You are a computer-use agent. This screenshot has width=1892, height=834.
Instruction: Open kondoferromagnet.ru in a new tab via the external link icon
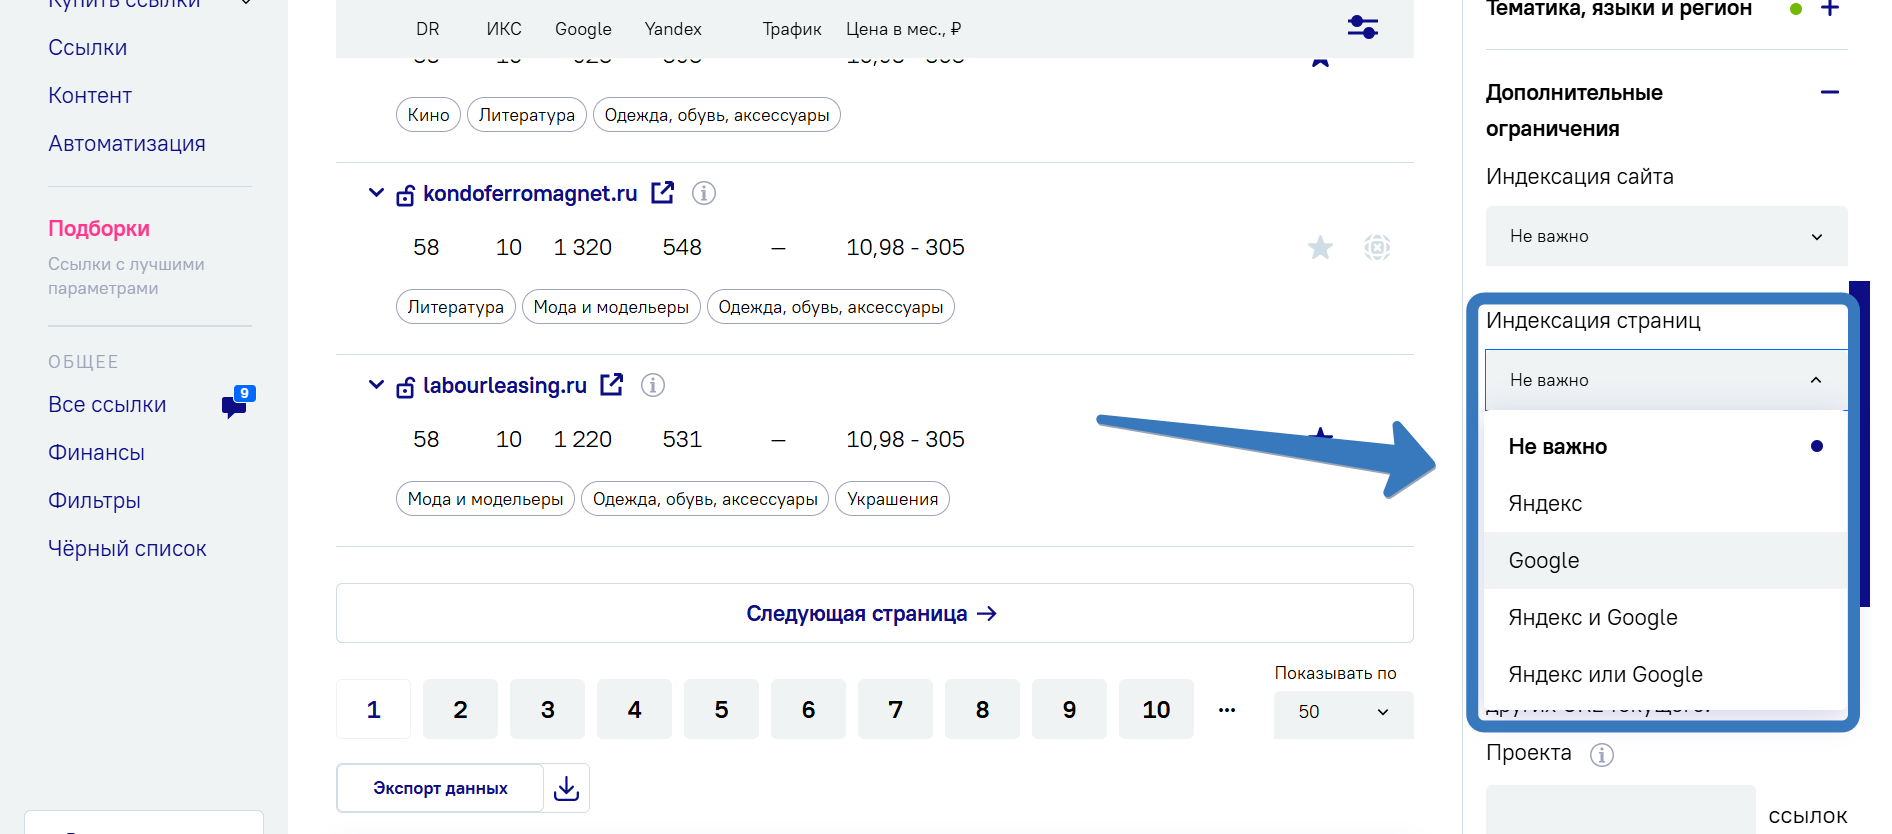point(663,192)
